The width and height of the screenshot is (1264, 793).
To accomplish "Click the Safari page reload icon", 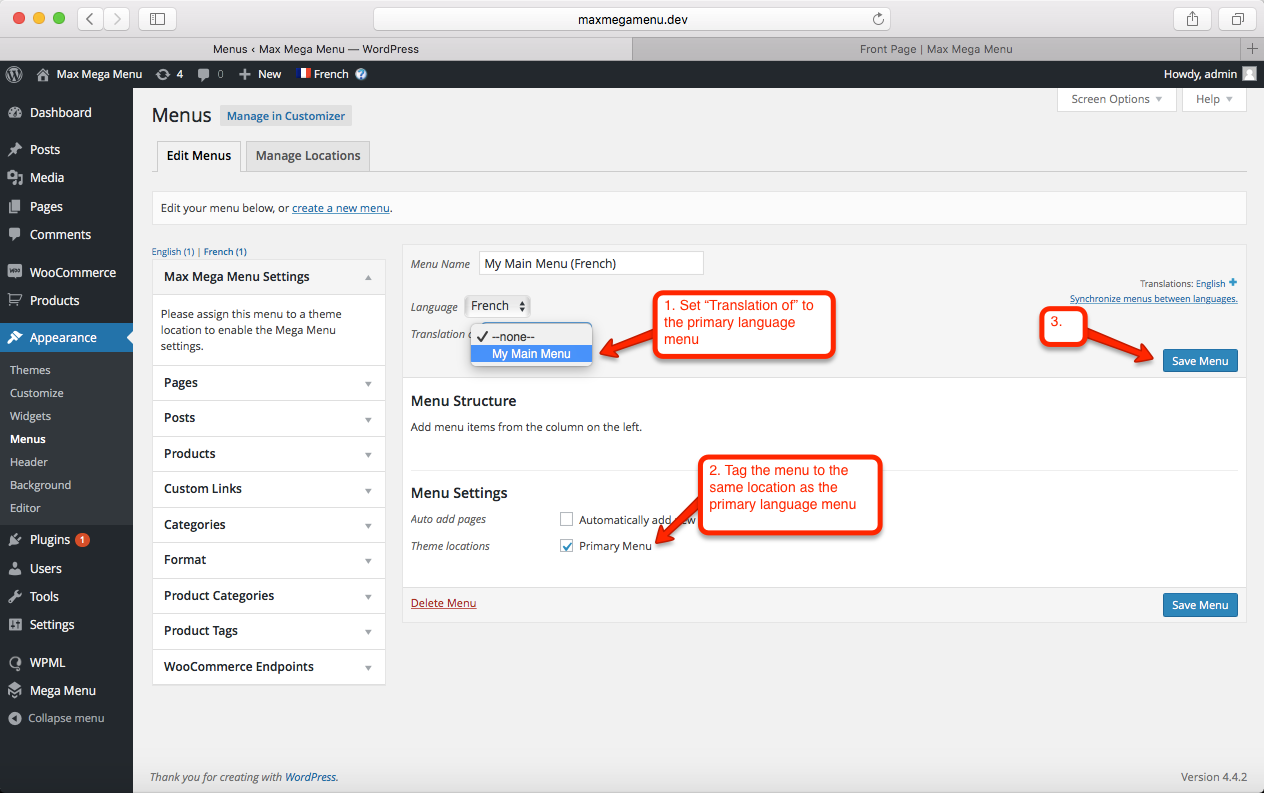I will coord(878,19).
